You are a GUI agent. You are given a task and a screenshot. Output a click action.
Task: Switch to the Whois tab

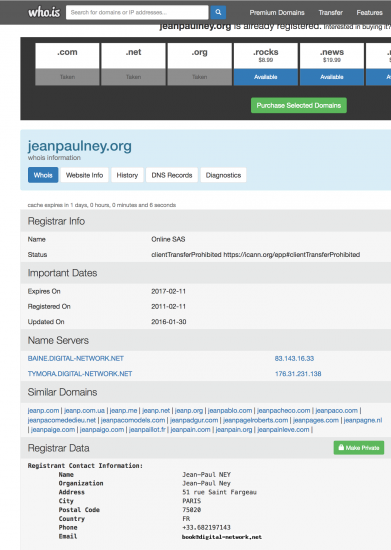pyautogui.click(x=43, y=175)
